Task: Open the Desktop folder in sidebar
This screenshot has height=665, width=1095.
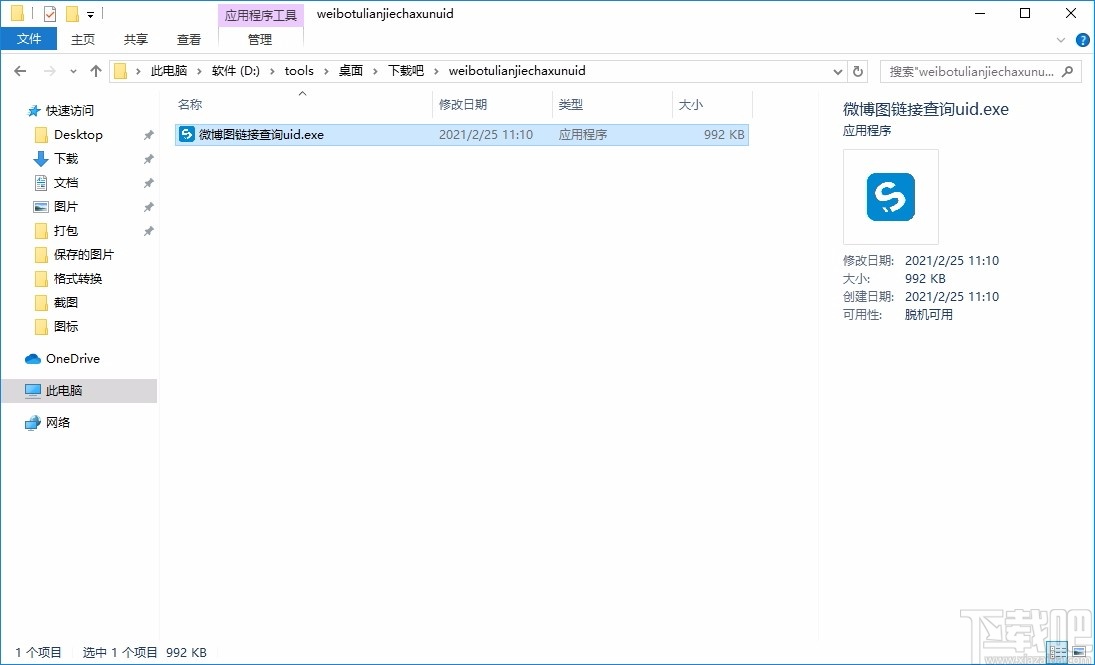Action: 78,134
